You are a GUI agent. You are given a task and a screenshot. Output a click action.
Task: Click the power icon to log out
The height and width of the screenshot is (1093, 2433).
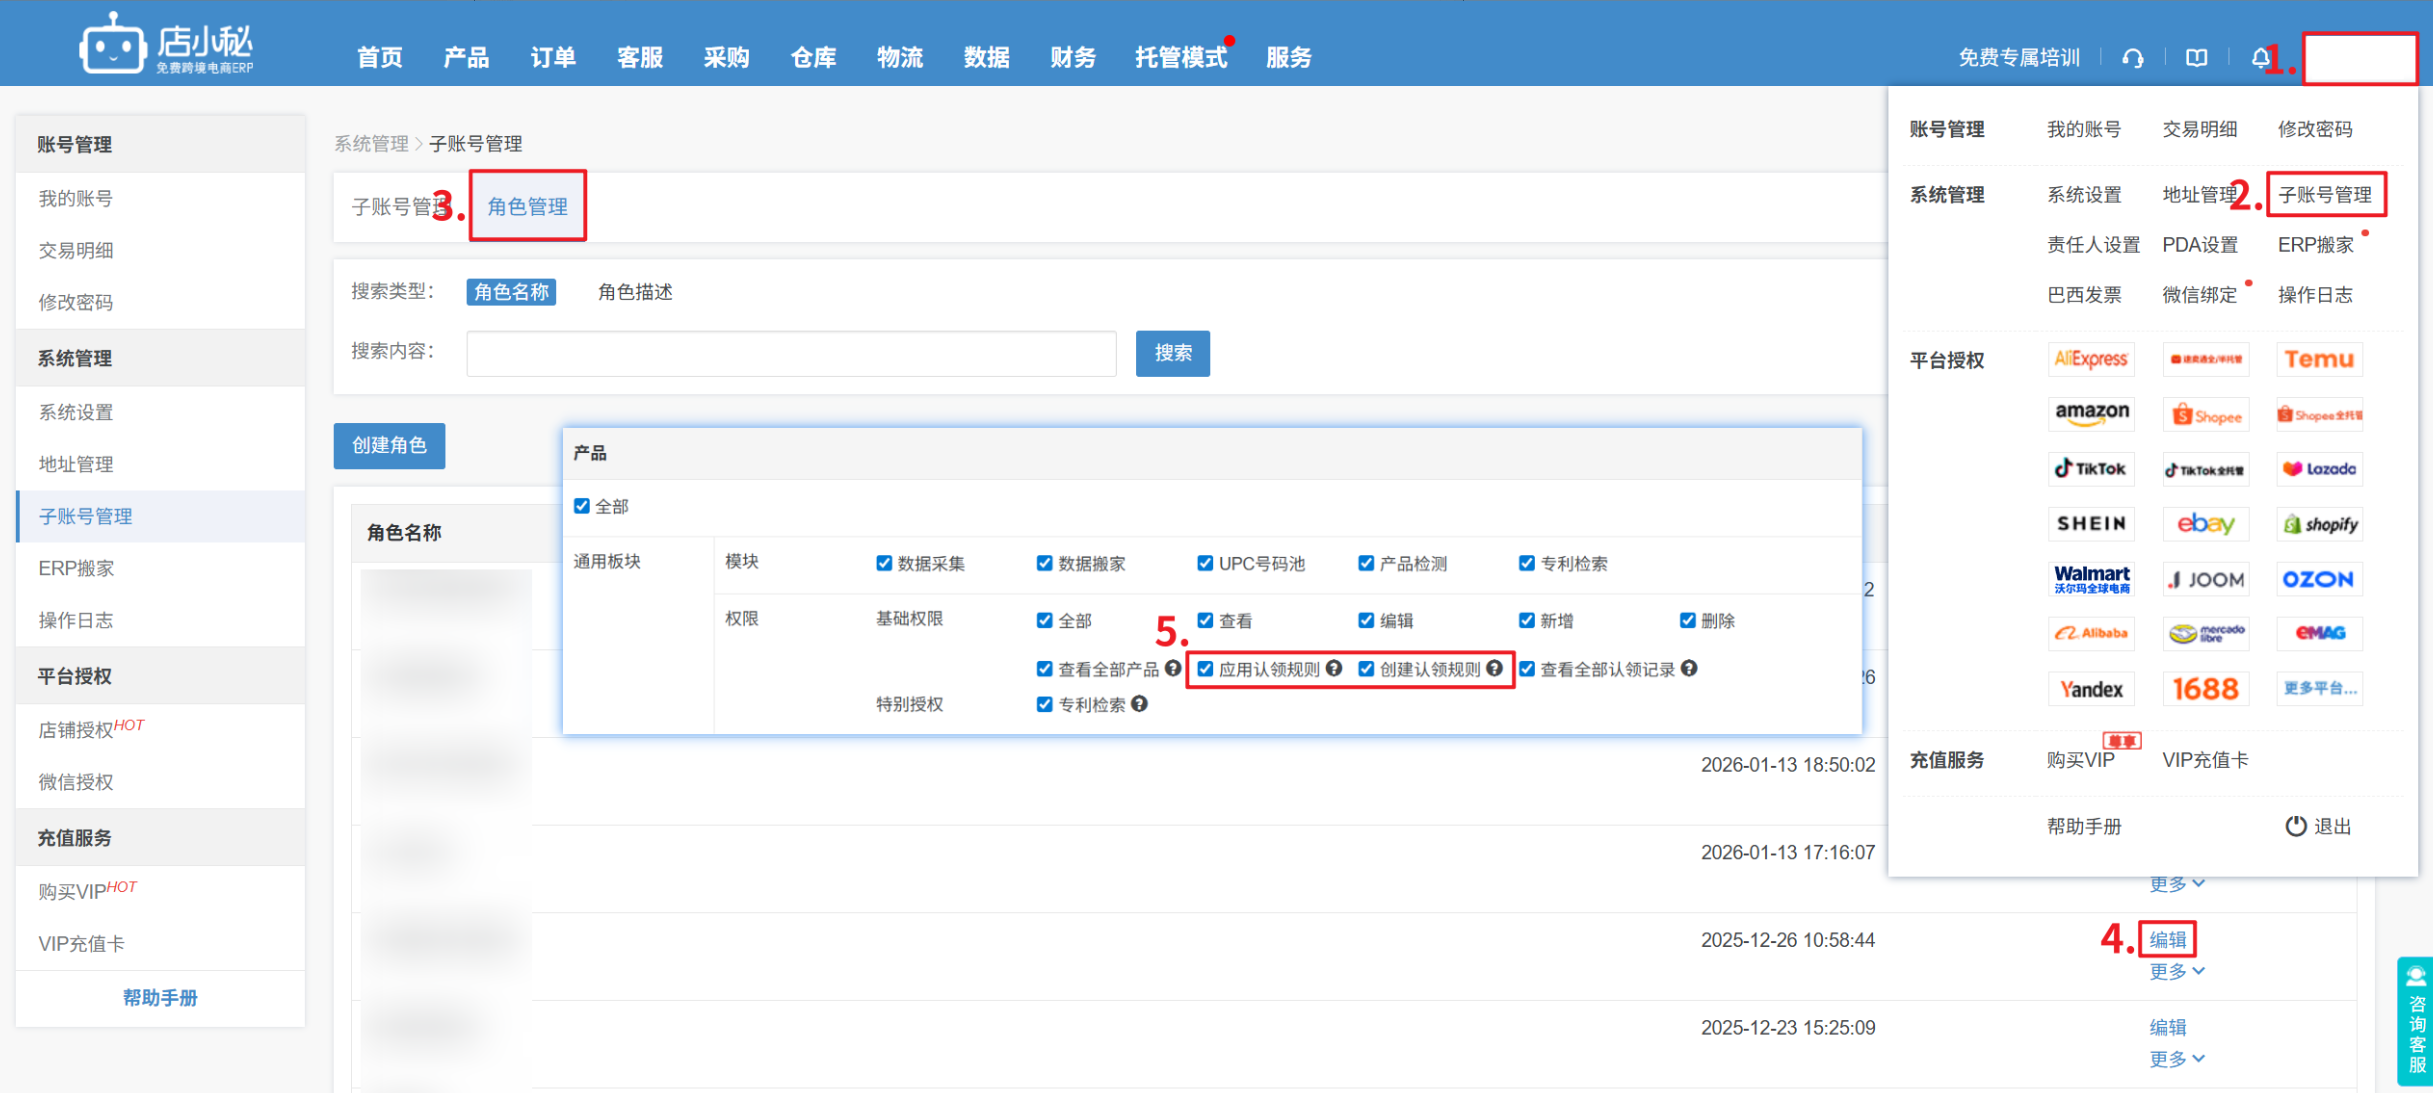(x=2295, y=826)
